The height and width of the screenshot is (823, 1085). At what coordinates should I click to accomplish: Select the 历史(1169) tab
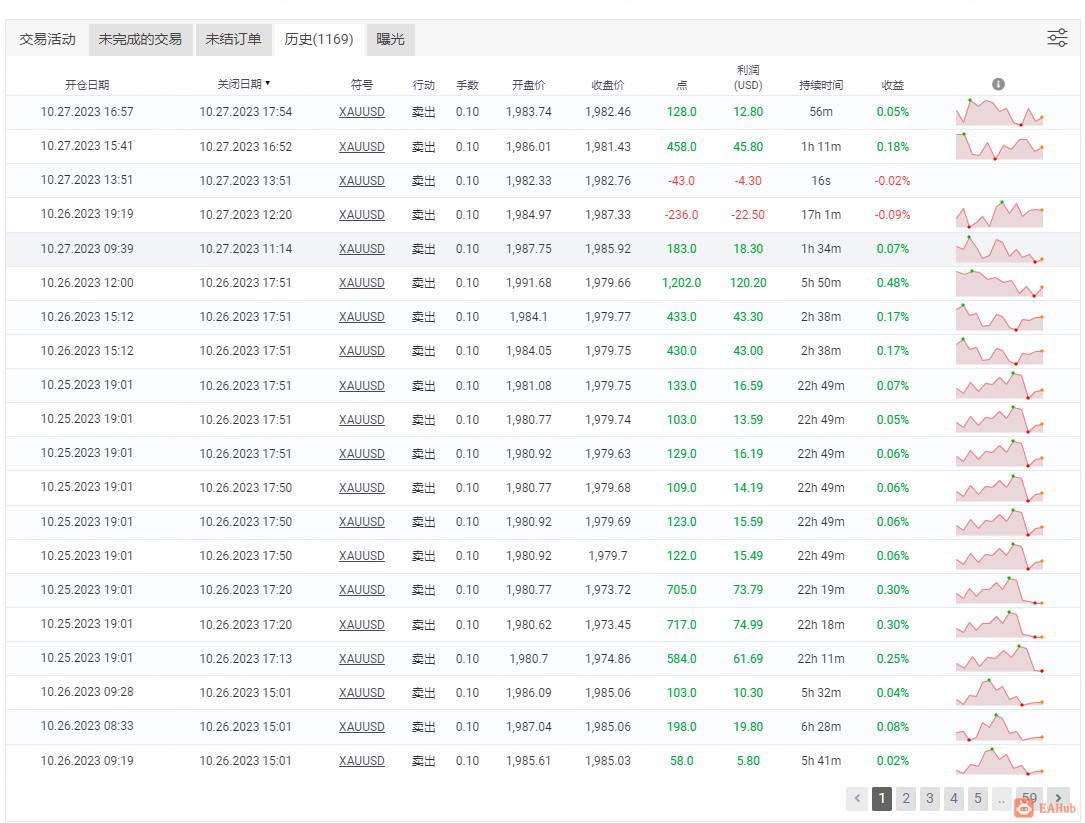coord(318,39)
